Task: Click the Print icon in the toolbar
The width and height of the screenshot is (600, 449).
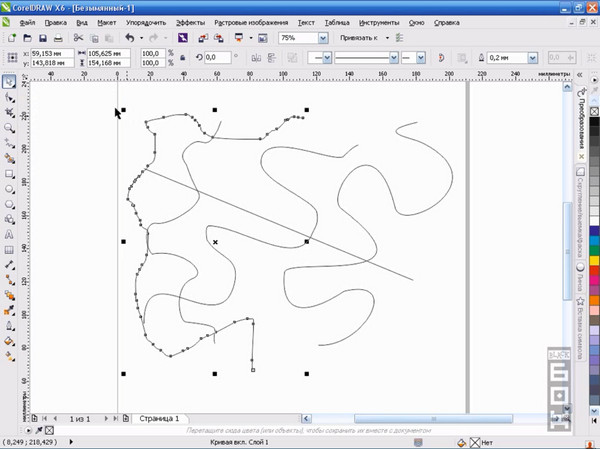Action: click(x=57, y=37)
